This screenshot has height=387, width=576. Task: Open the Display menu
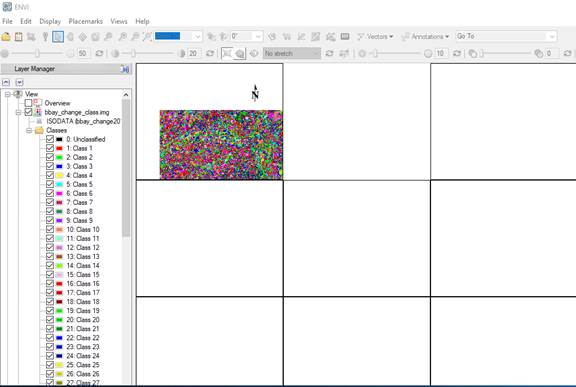pos(50,21)
